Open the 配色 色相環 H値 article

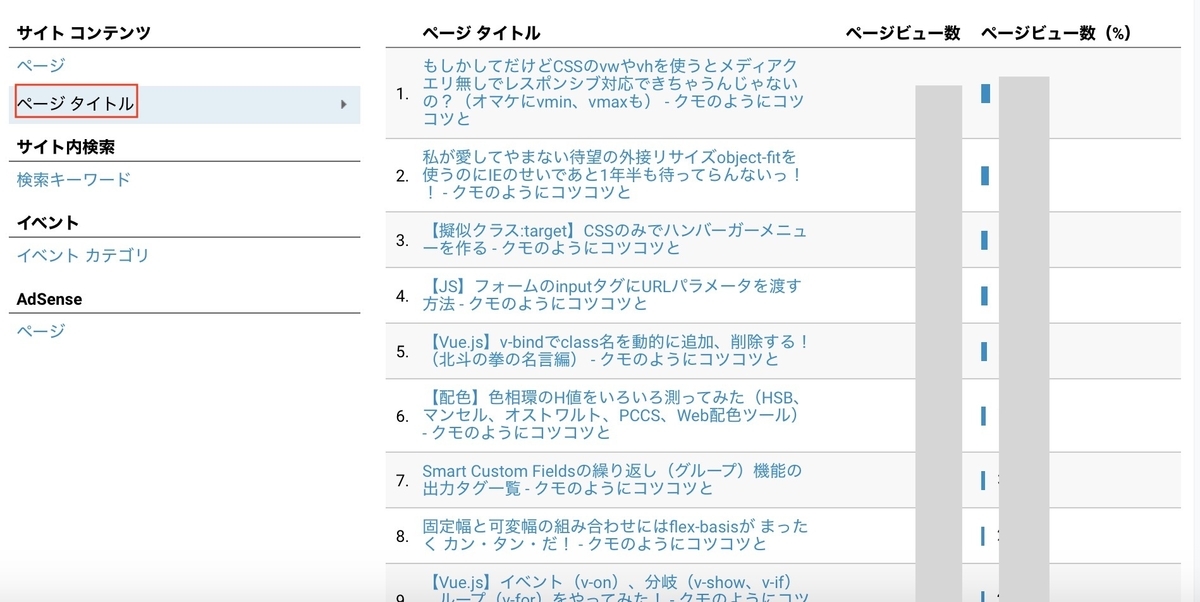(613, 415)
